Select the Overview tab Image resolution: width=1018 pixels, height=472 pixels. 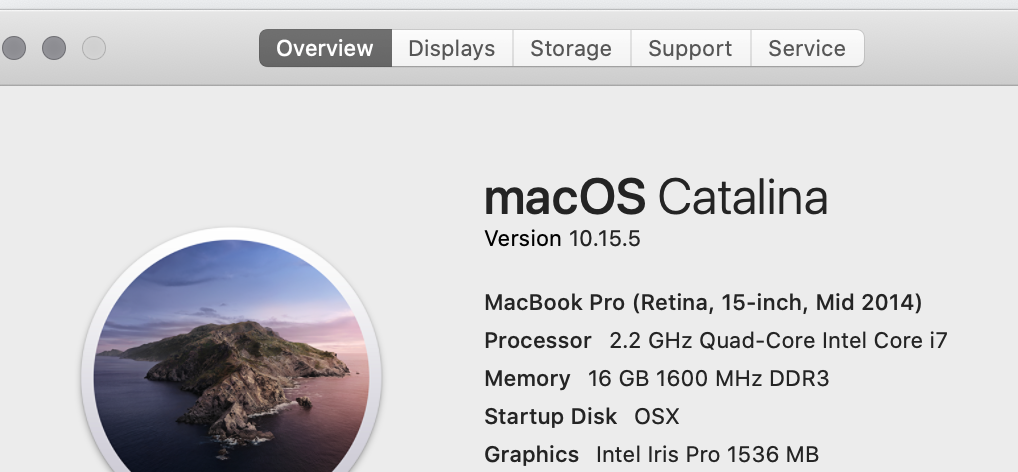(x=325, y=48)
